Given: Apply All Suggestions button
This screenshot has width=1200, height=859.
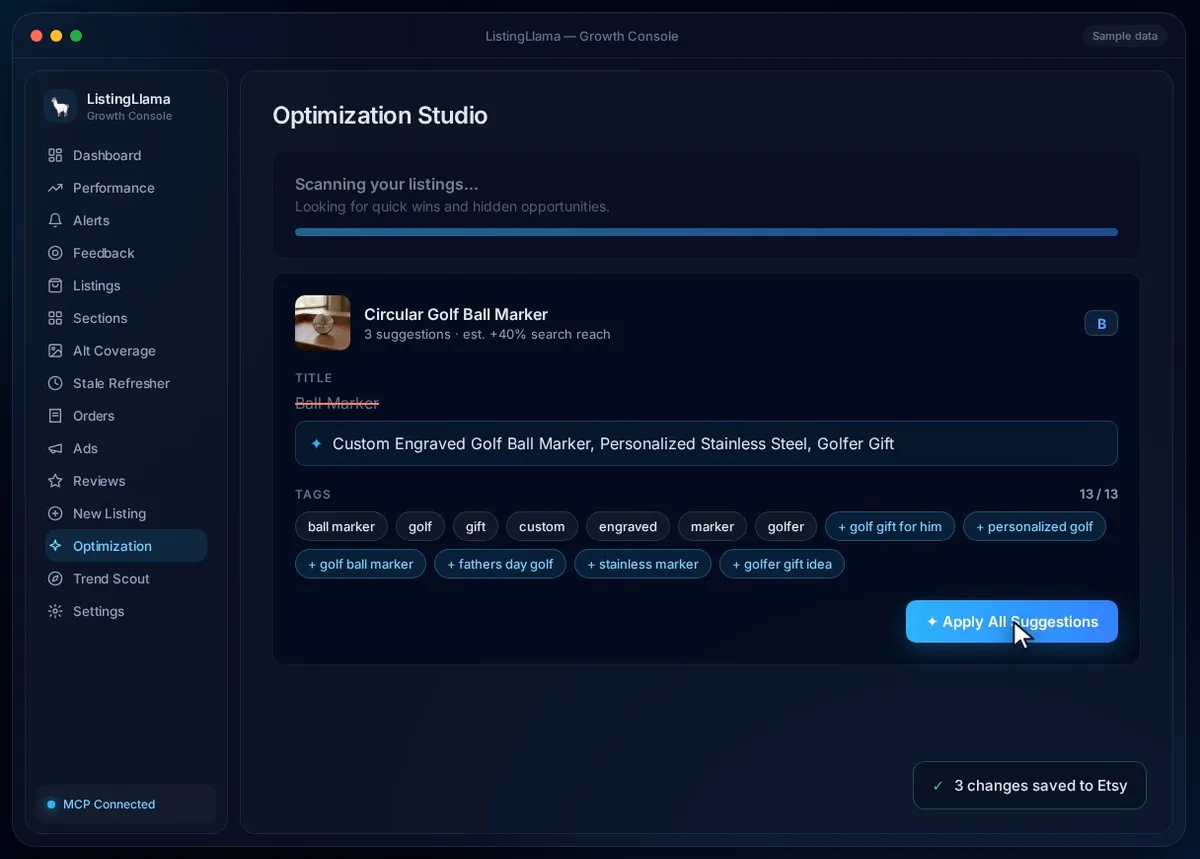Looking at the screenshot, I should pos(1012,621).
